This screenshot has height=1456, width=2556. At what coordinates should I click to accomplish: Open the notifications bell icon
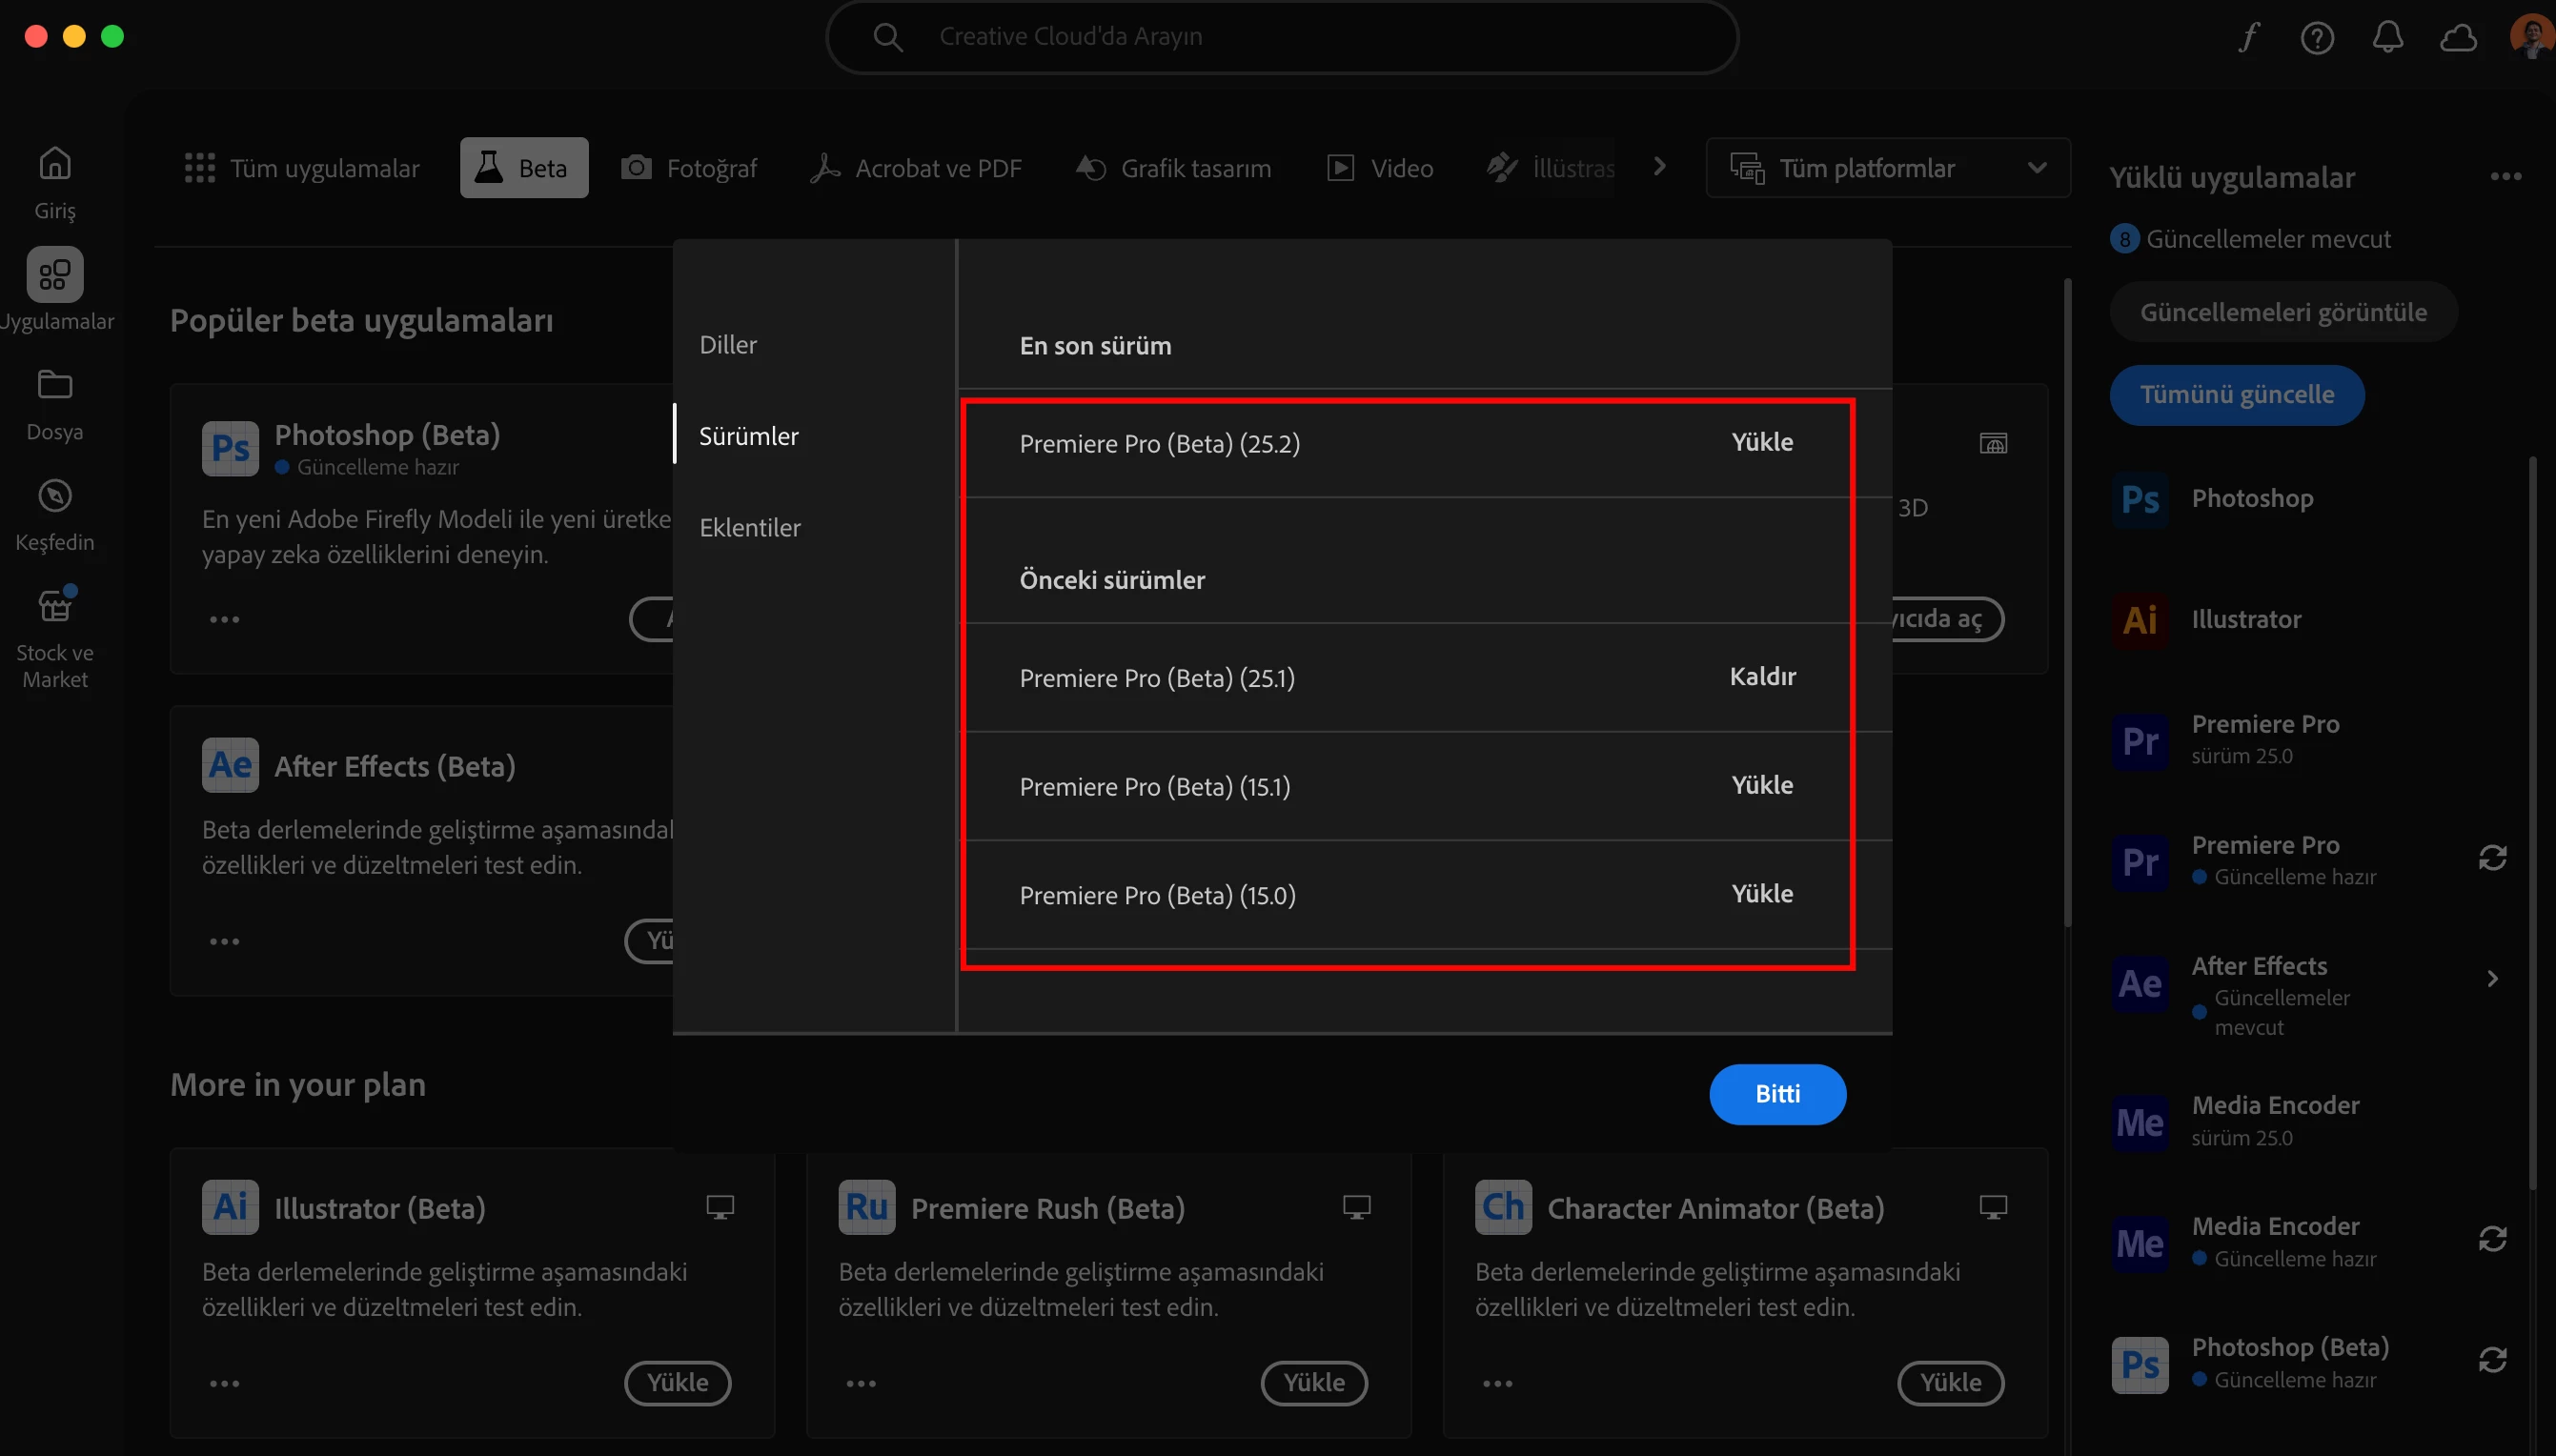[x=2388, y=37]
